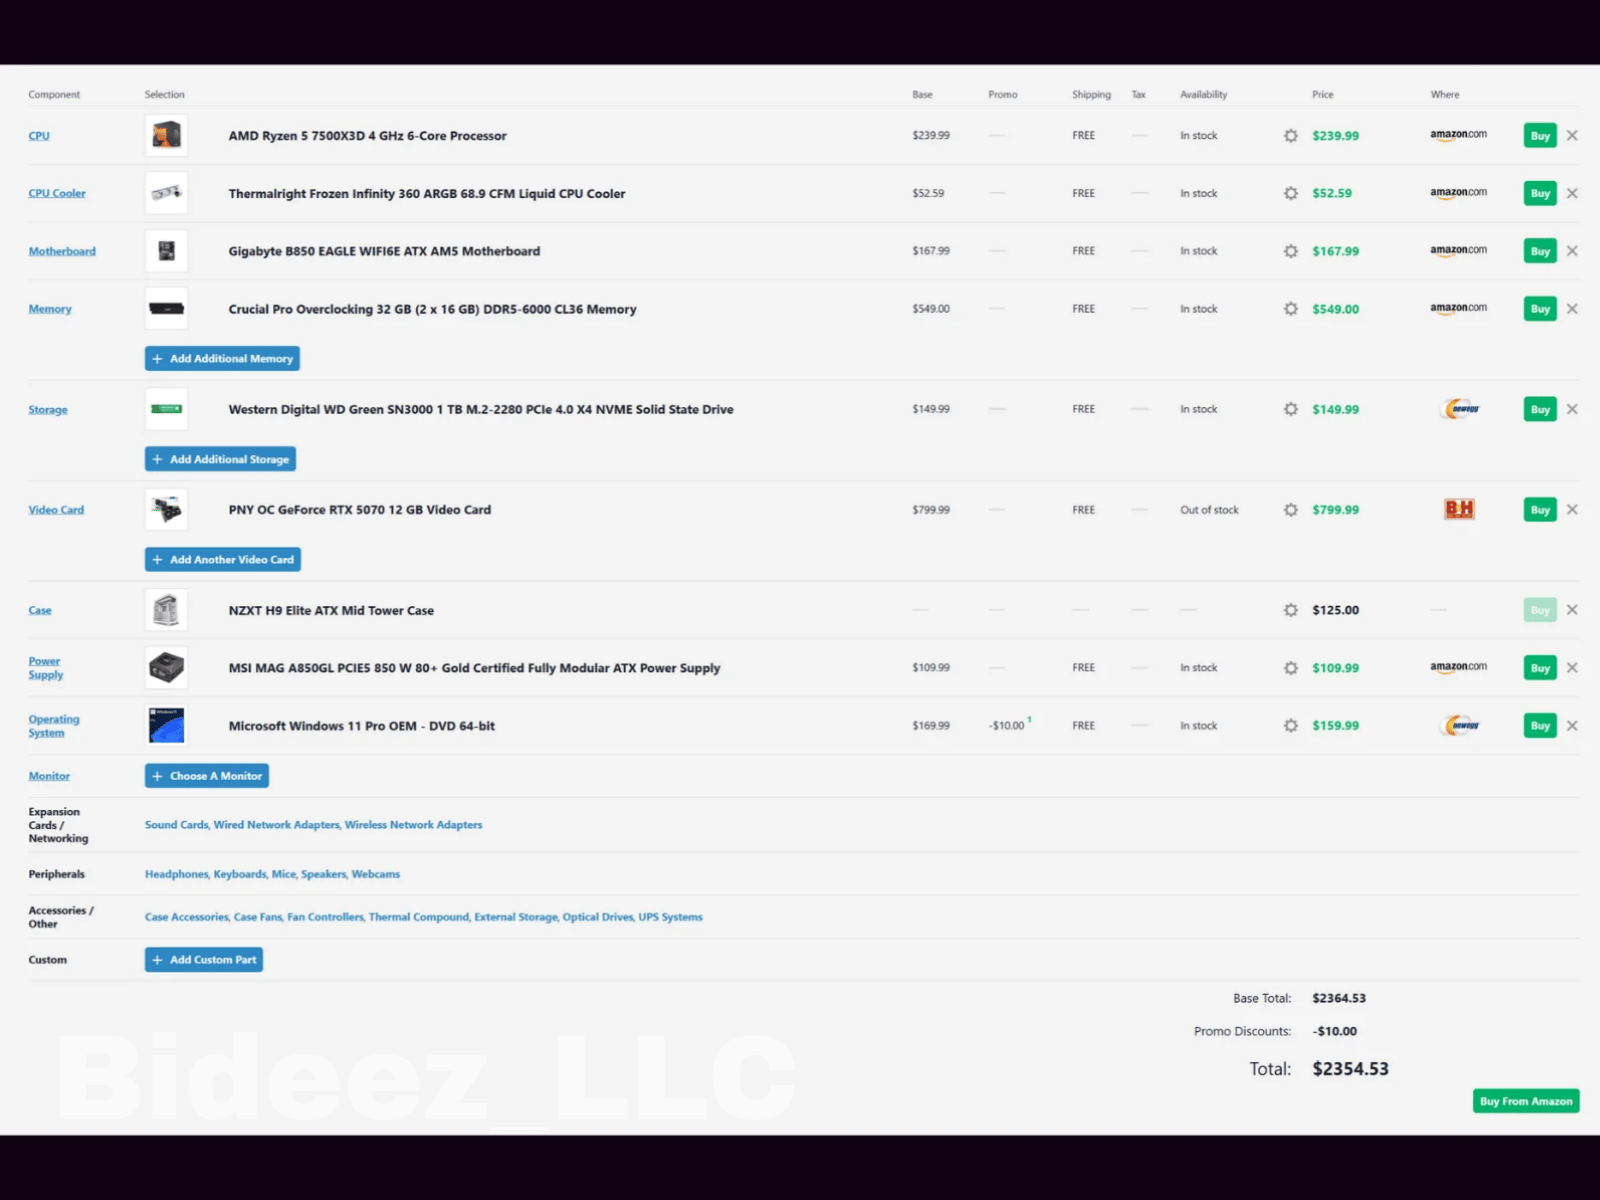
Task: Click the -$10.00 promo on Windows row
Action: (x=1007, y=726)
